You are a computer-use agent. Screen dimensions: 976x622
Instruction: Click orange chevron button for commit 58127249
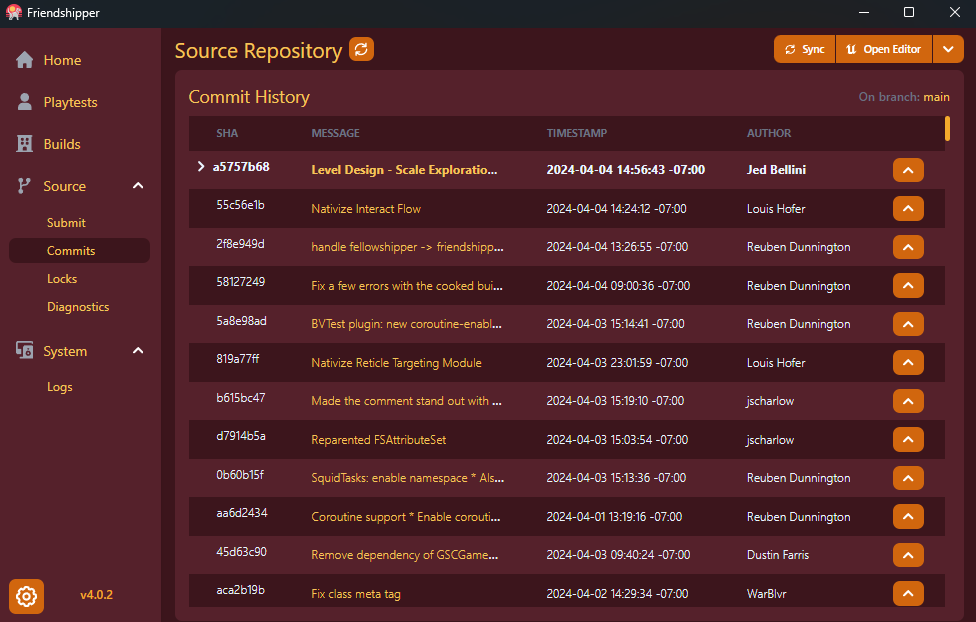[x=908, y=286]
